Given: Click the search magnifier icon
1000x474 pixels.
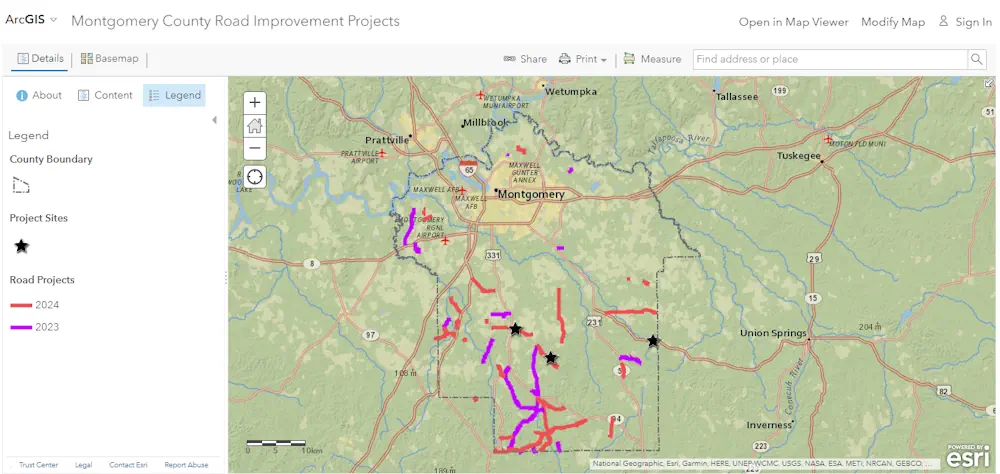Looking at the screenshot, I should [976, 59].
